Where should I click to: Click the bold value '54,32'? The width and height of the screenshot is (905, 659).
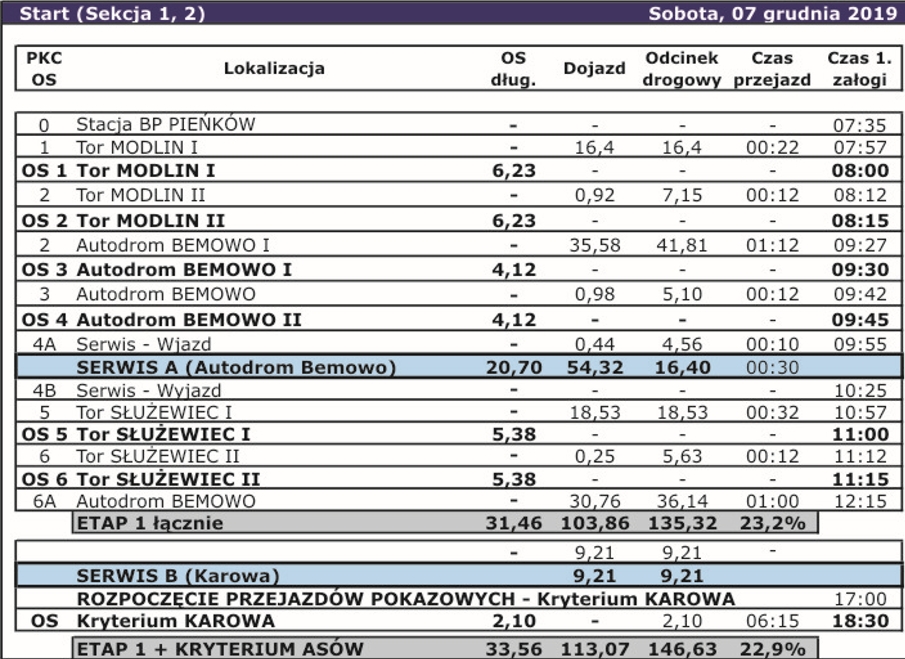click(594, 367)
